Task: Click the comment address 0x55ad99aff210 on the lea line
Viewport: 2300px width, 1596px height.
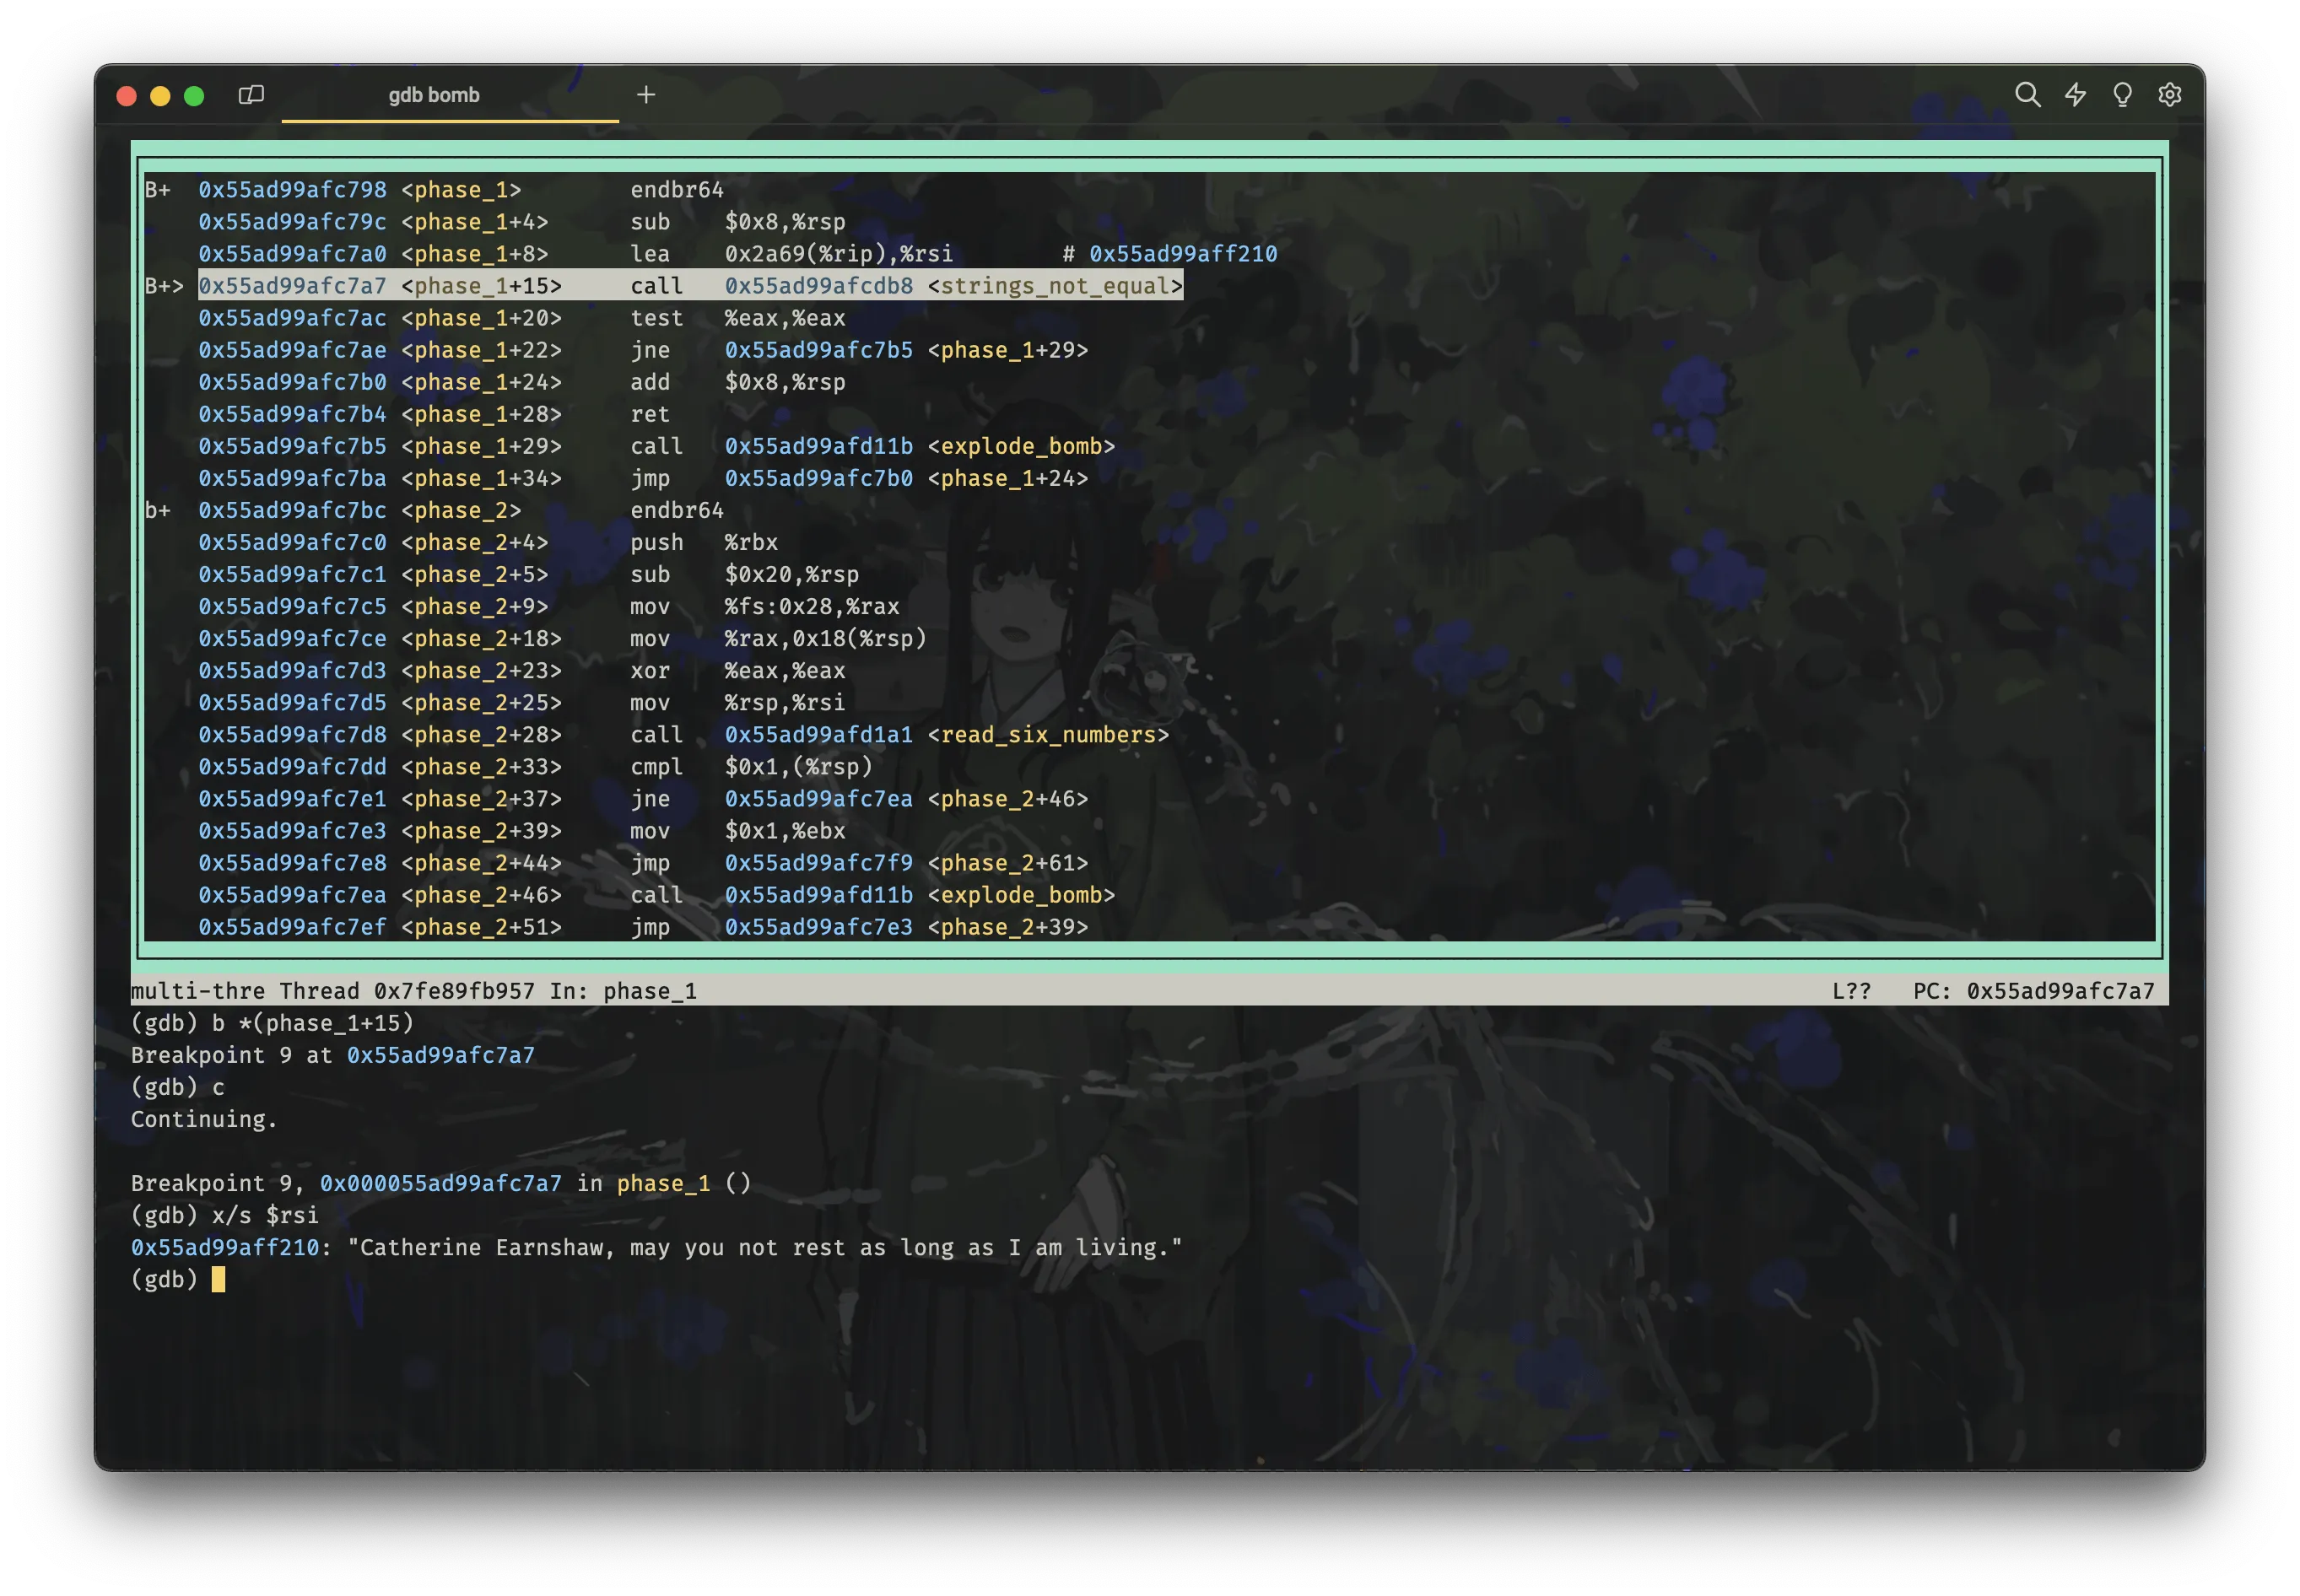Action: click(1183, 254)
